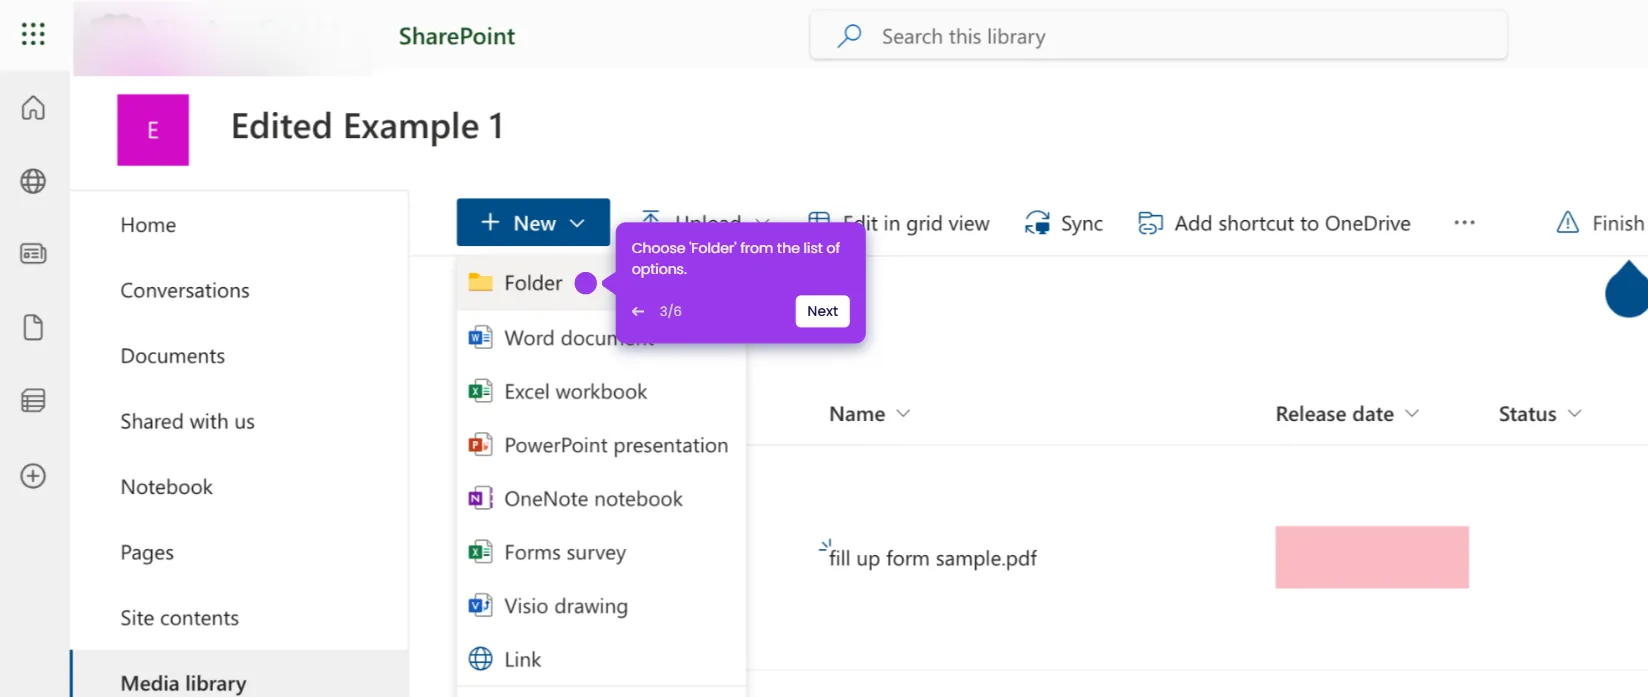
Task: Select Forms survey menu option
Action: pyautogui.click(x=601, y=552)
